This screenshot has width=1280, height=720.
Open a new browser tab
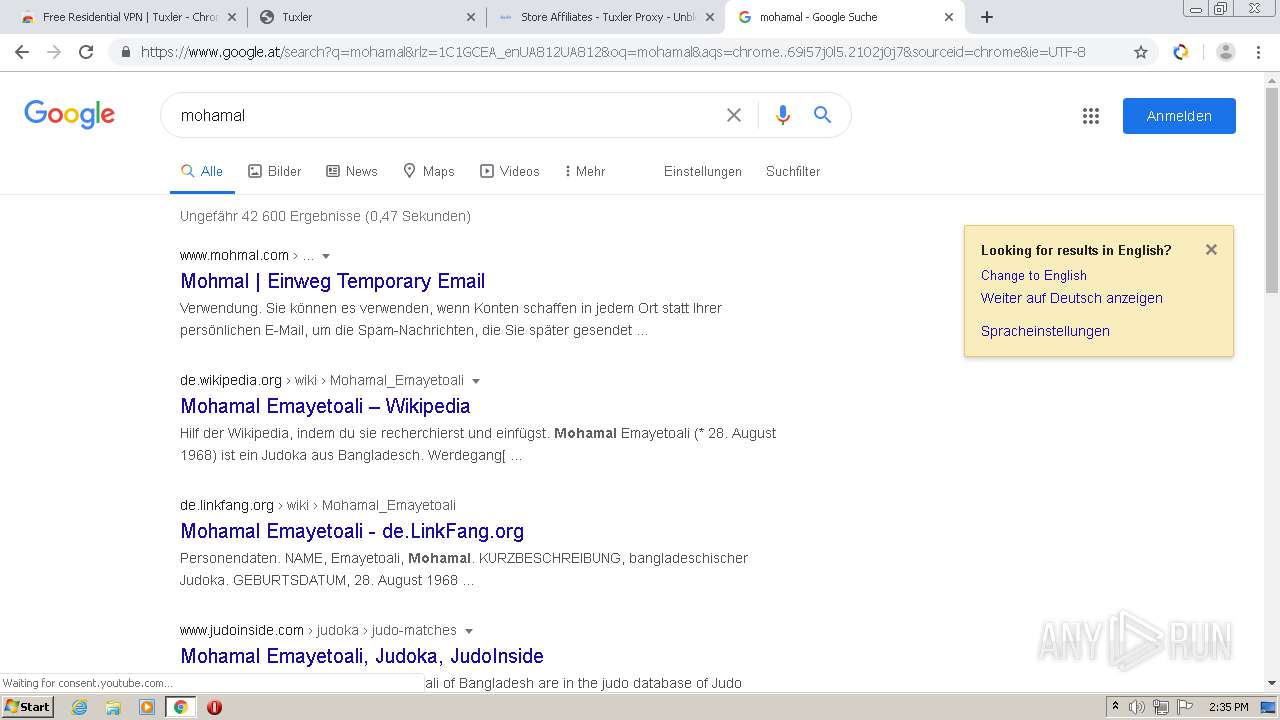click(x=987, y=17)
